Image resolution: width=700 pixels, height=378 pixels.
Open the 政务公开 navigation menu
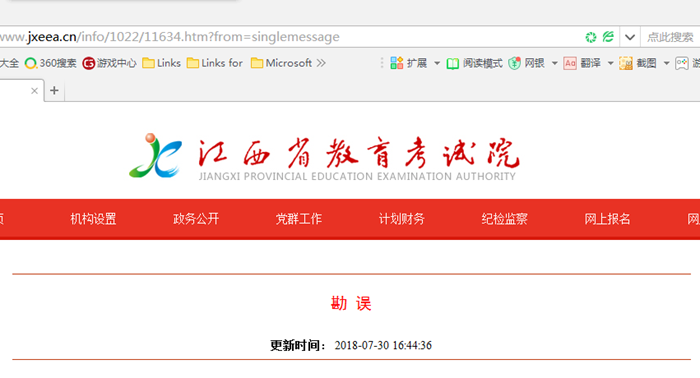point(196,219)
